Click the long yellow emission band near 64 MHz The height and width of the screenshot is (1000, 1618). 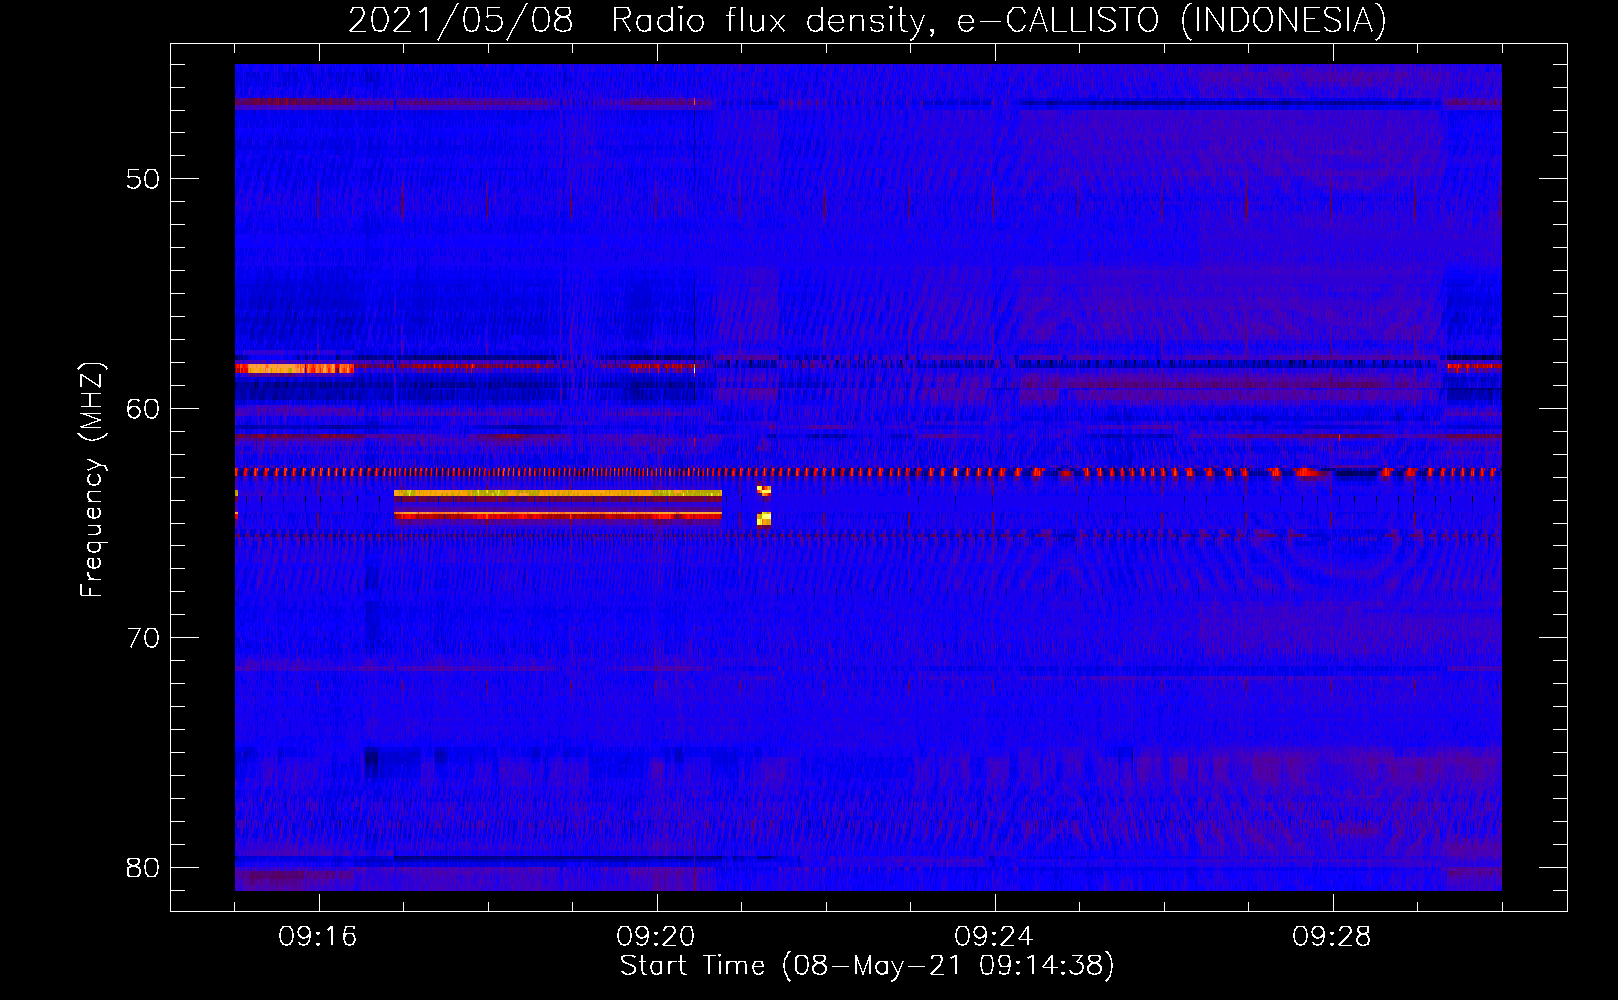pos(557,493)
